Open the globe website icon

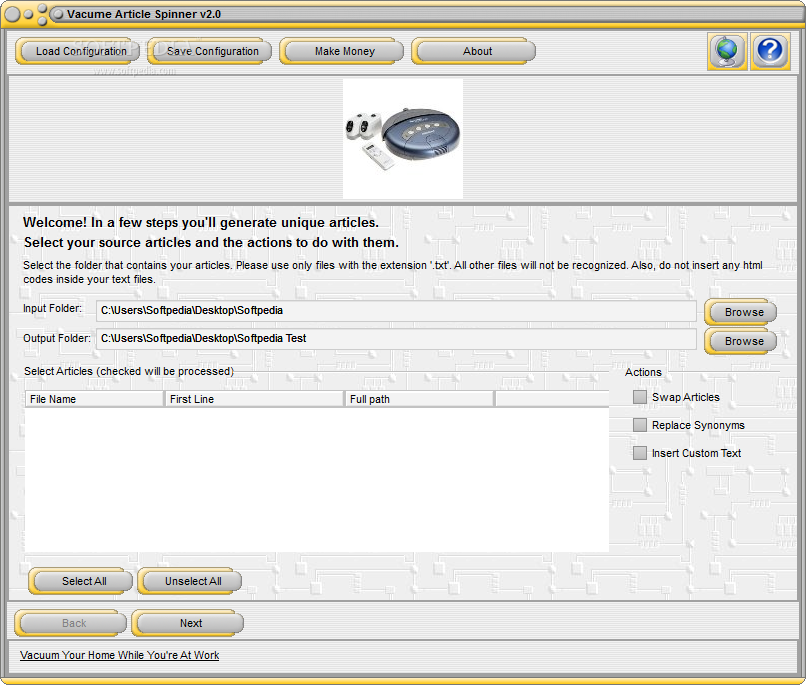click(x=727, y=51)
